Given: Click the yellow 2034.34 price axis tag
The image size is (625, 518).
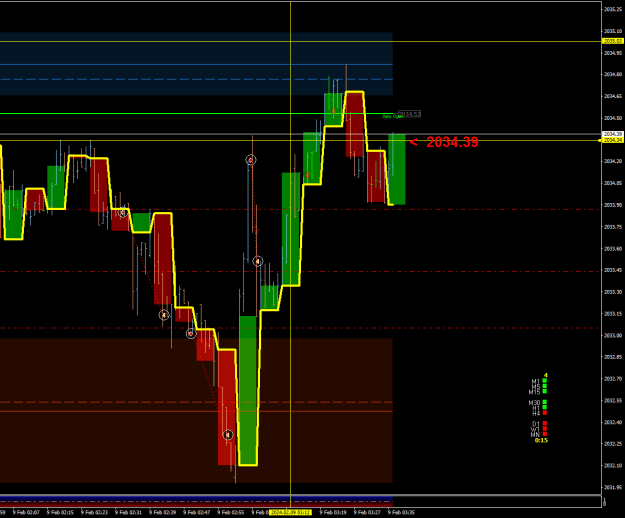Looking at the screenshot, I should [x=613, y=140].
